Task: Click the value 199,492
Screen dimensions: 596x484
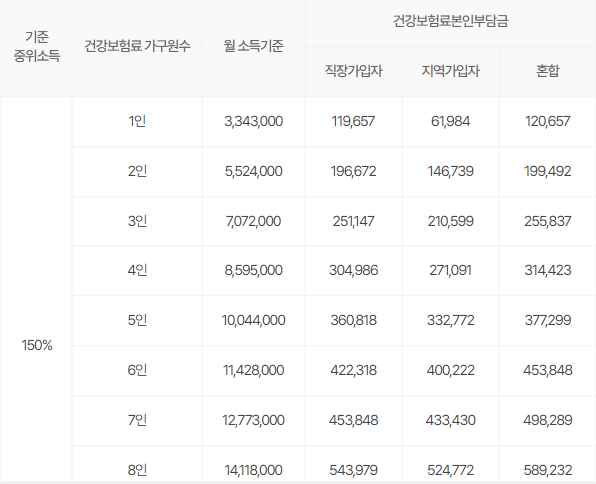Action: (x=548, y=171)
